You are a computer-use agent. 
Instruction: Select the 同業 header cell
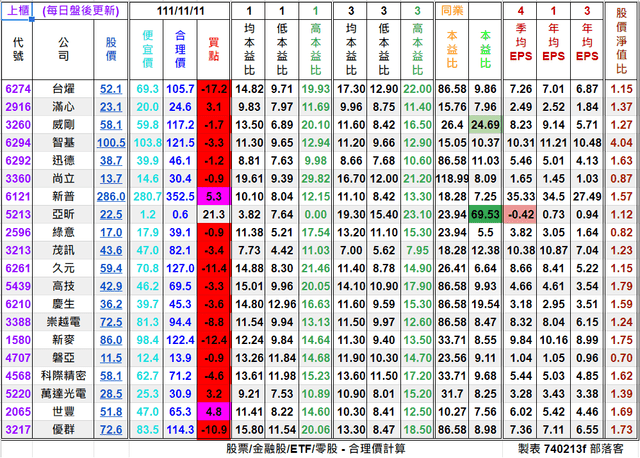pyautogui.click(x=452, y=11)
